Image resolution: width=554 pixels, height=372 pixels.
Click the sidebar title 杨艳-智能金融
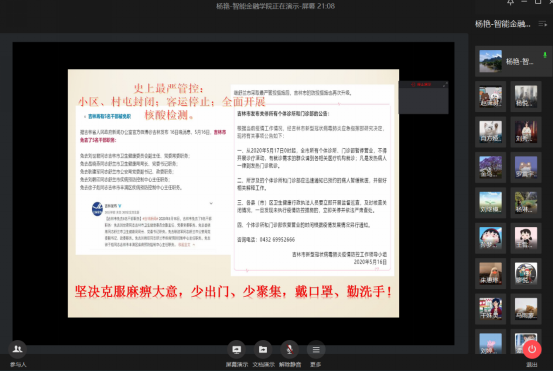pyautogui.click(x=502, y=24)
